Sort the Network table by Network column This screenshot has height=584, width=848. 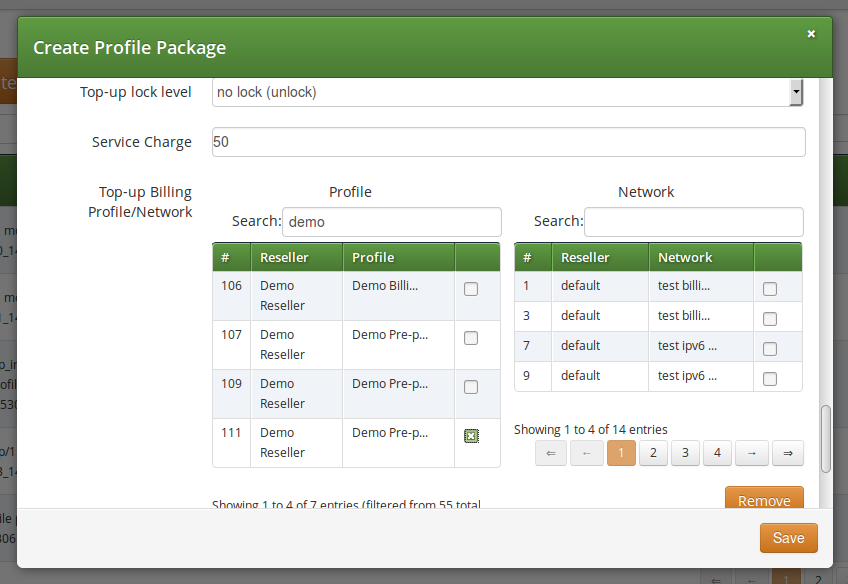[686, 257]
